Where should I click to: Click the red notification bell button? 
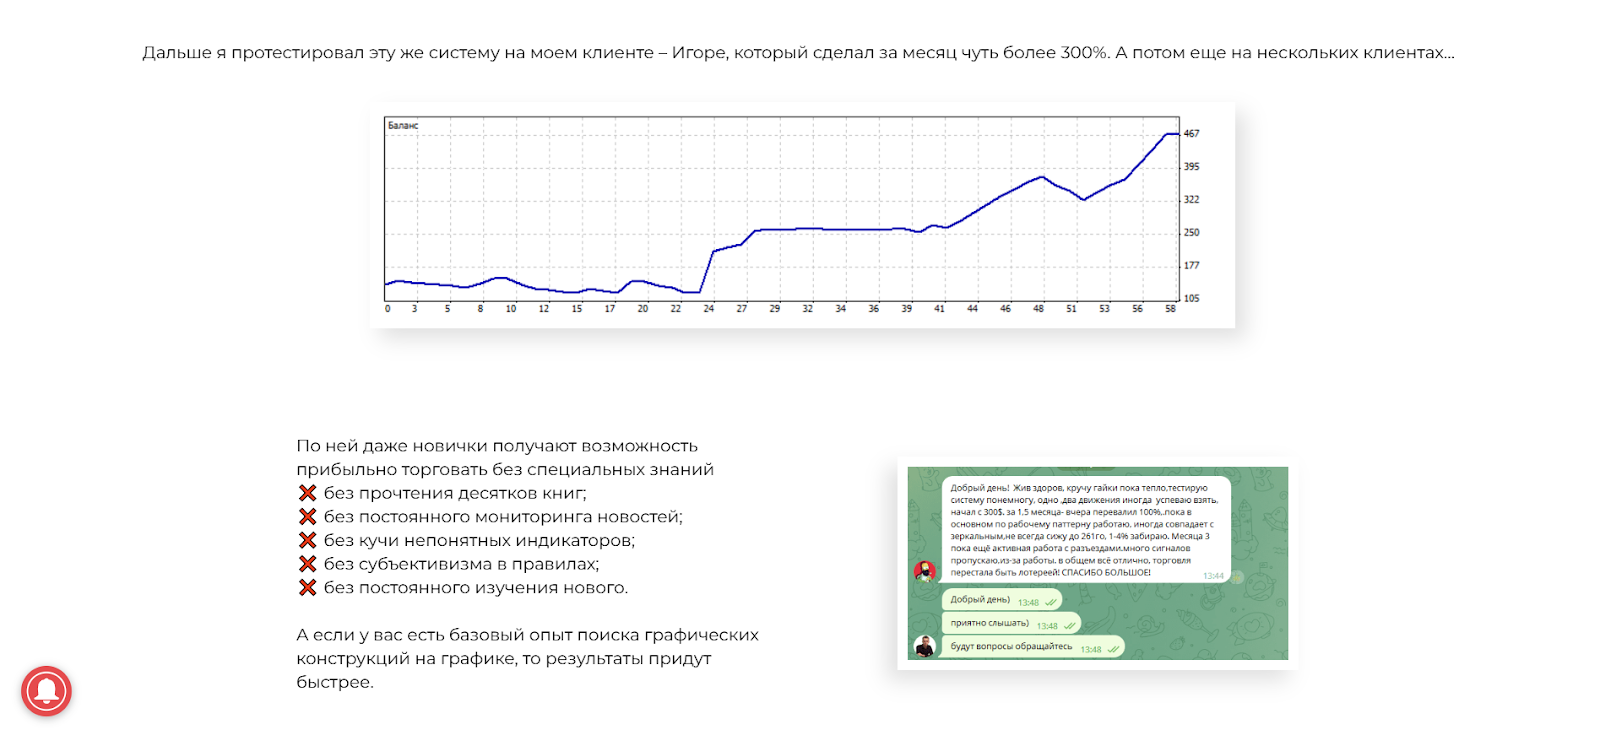point(46,691)
